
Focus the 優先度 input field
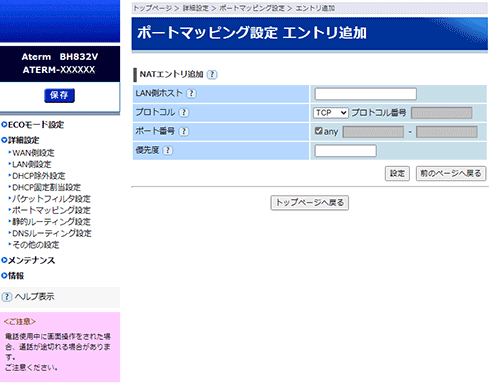(346, 151)
